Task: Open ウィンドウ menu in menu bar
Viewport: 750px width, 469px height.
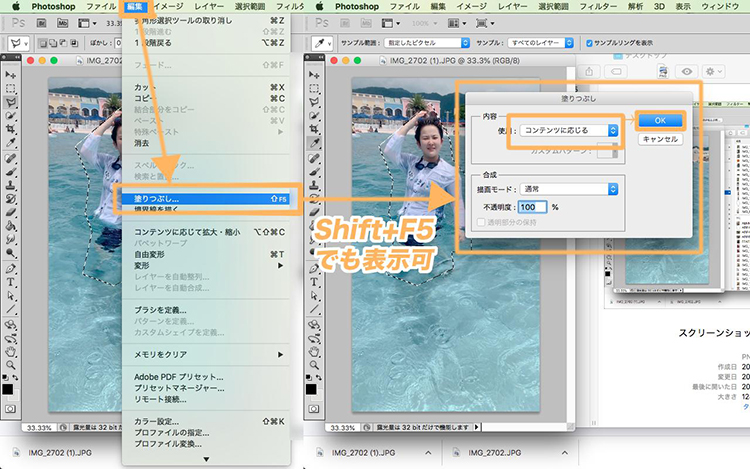Action: click(x=720, y=6)
